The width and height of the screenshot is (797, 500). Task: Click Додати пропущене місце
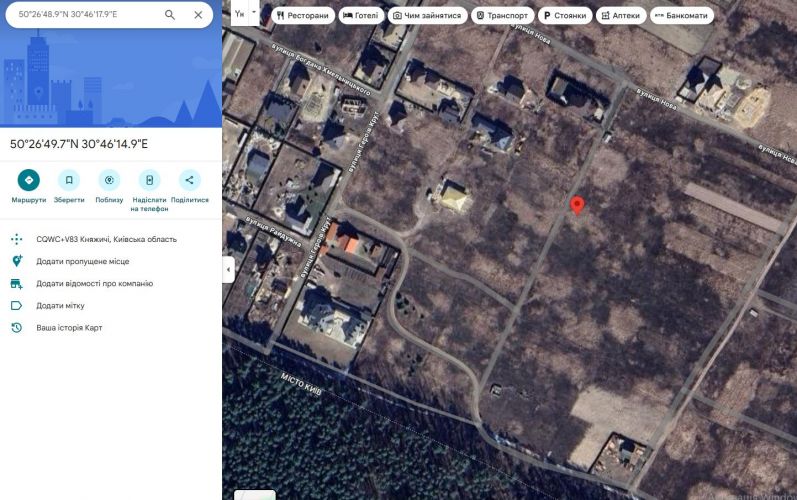[x=82, y=261]
